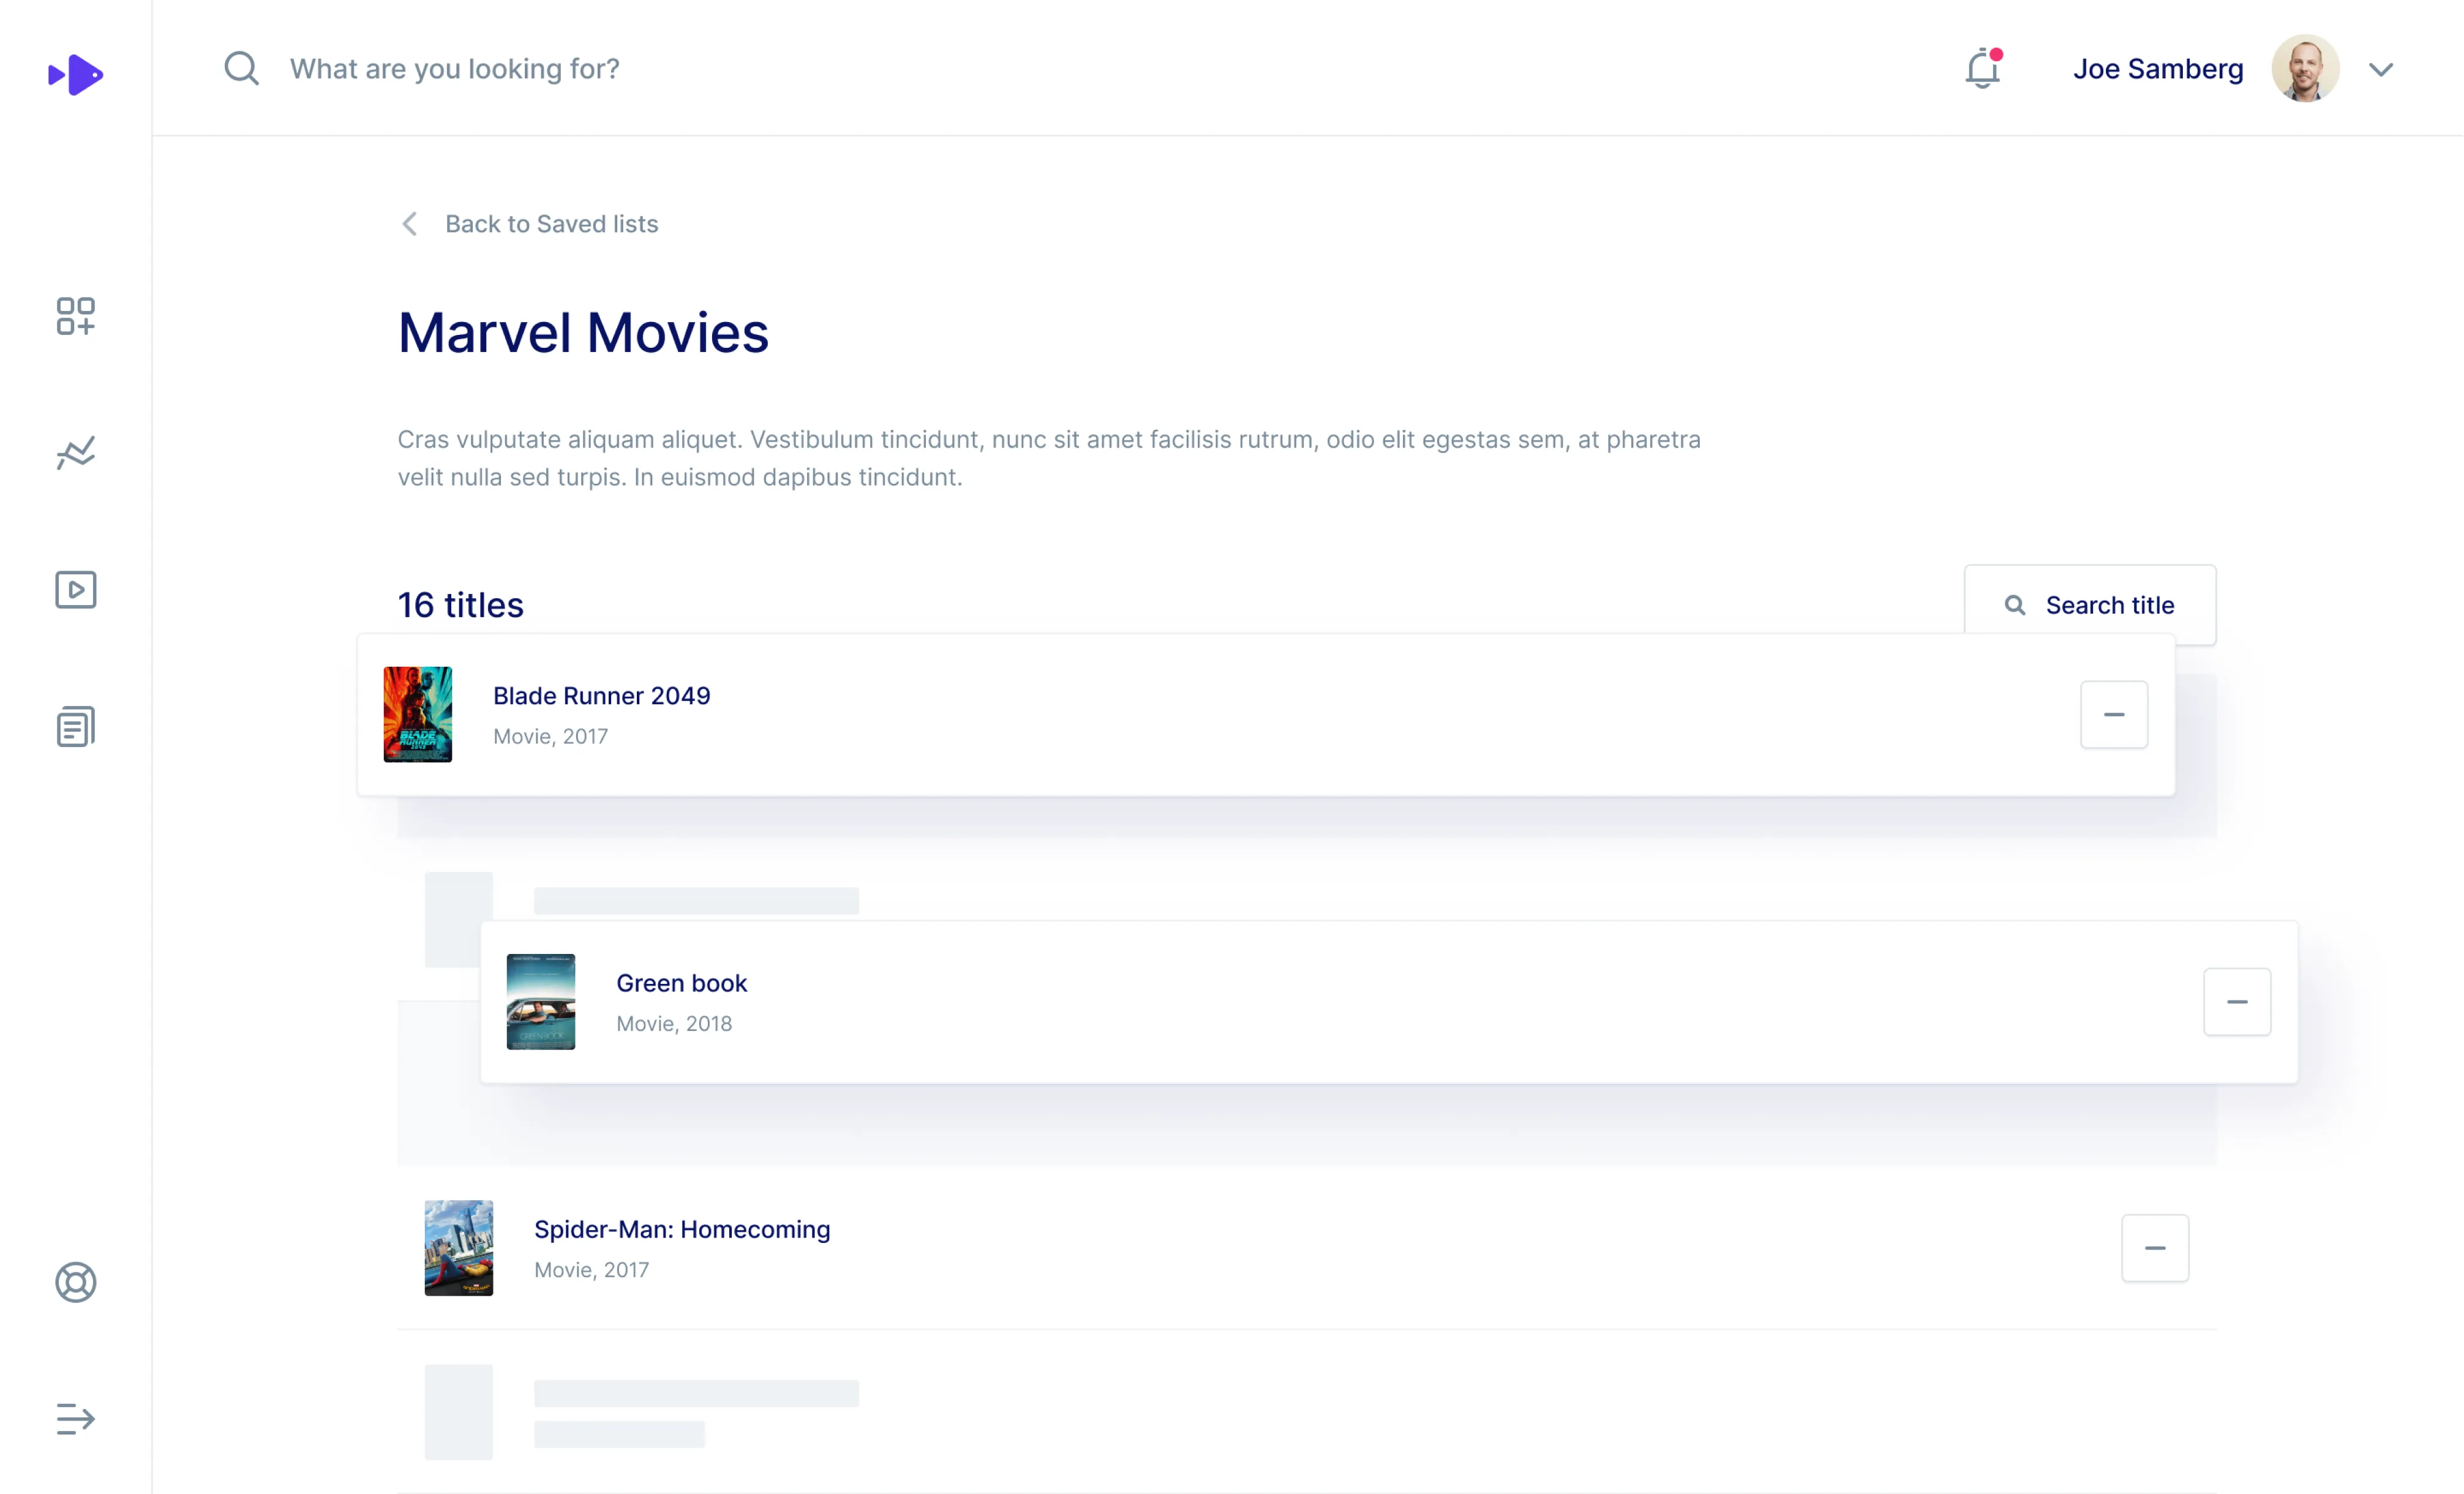Open the analytics line chart sidebar icon

75,453
